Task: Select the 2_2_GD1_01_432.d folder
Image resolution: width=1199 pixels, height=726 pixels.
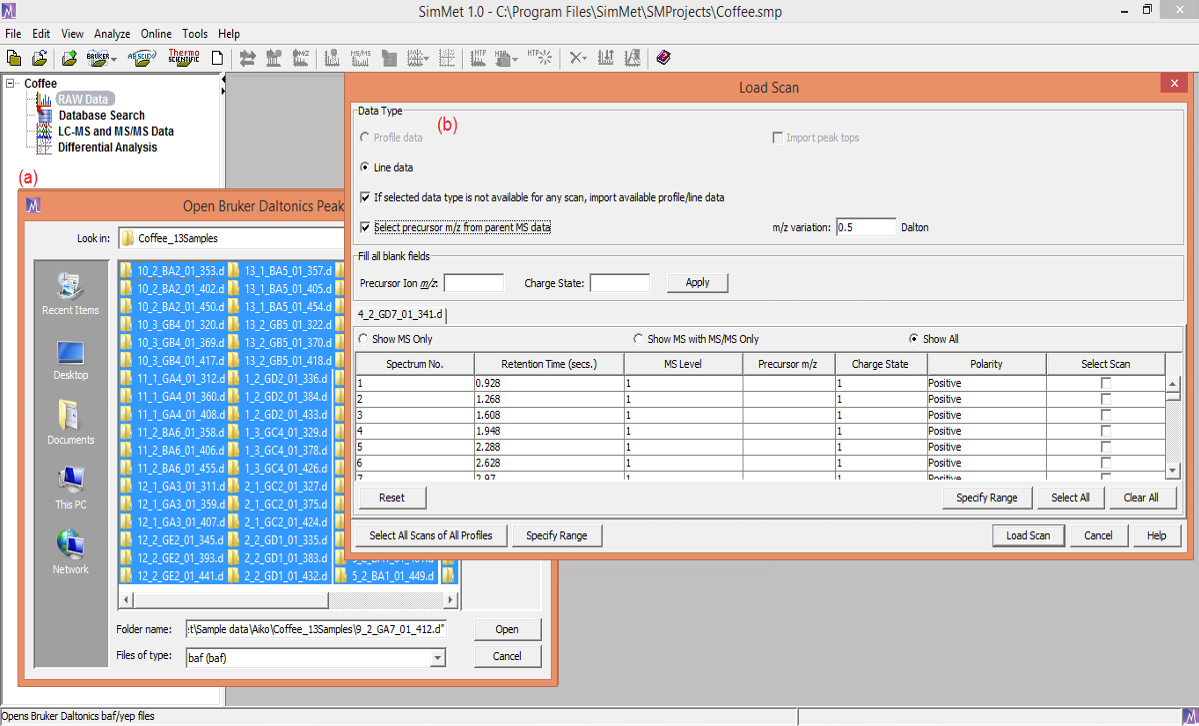Action: (x=279, y=575)
